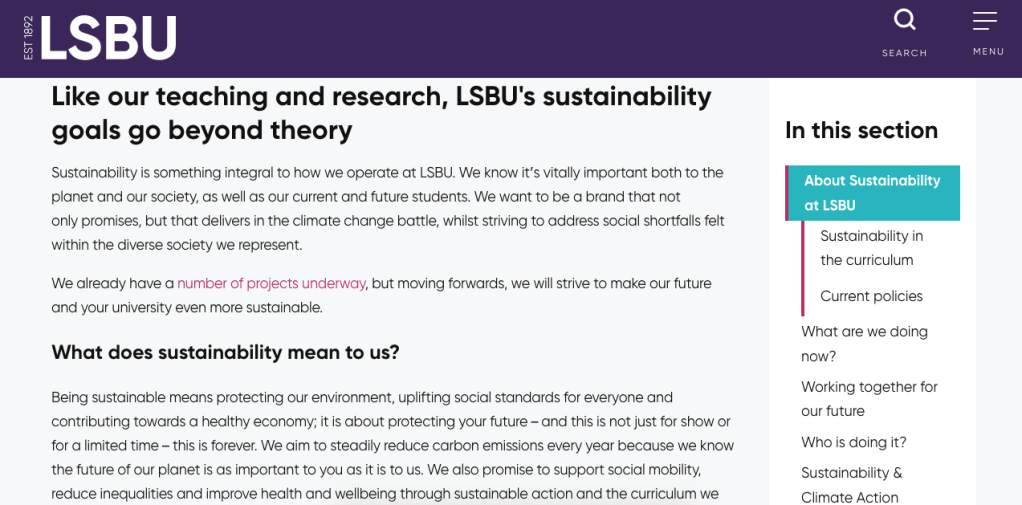The image size is (1022, 505).
Task: Click 'What does sustainability mean to us?' subheading
Action: point(225,352)
